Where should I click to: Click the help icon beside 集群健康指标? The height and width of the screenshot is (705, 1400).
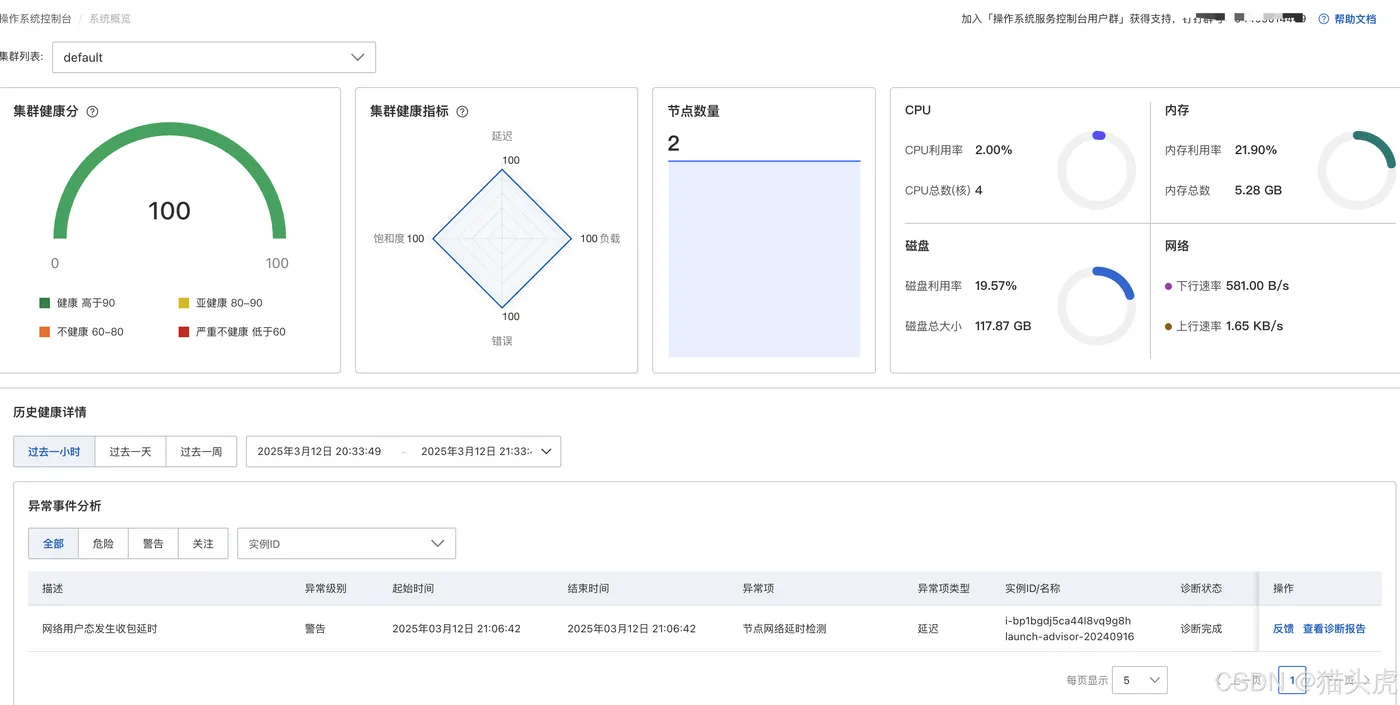click(462, 112)
